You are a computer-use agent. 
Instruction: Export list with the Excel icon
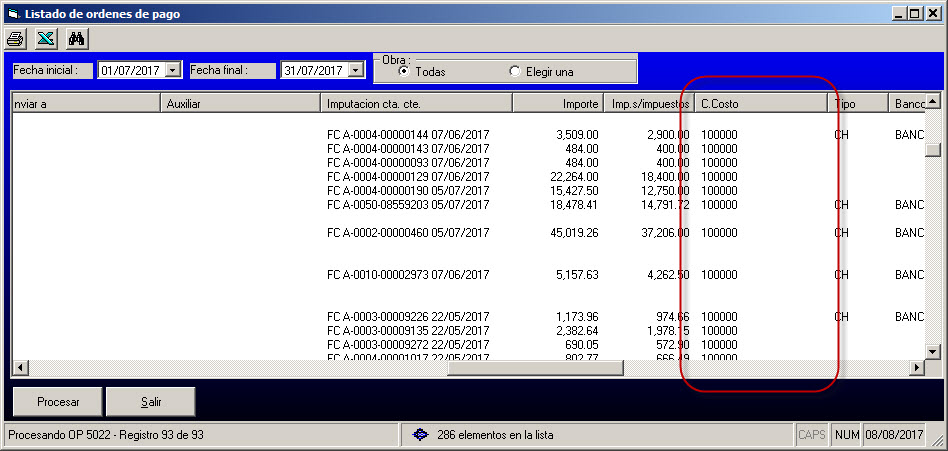point(46,39)
